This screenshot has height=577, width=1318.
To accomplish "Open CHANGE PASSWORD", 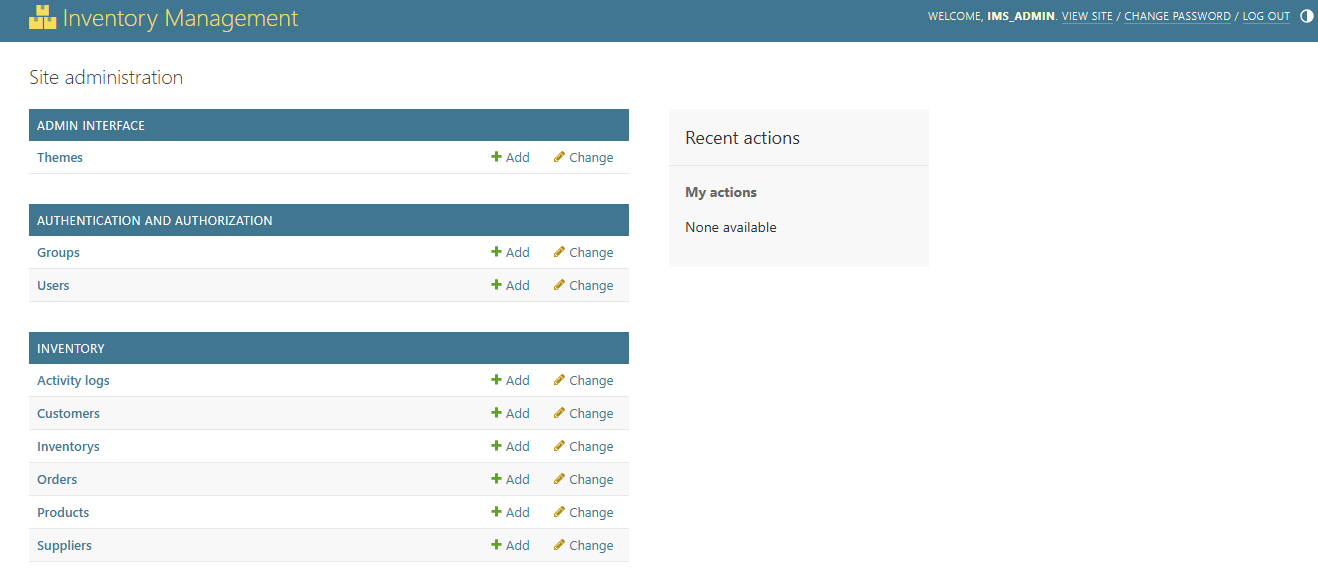I will [1177, 16].
